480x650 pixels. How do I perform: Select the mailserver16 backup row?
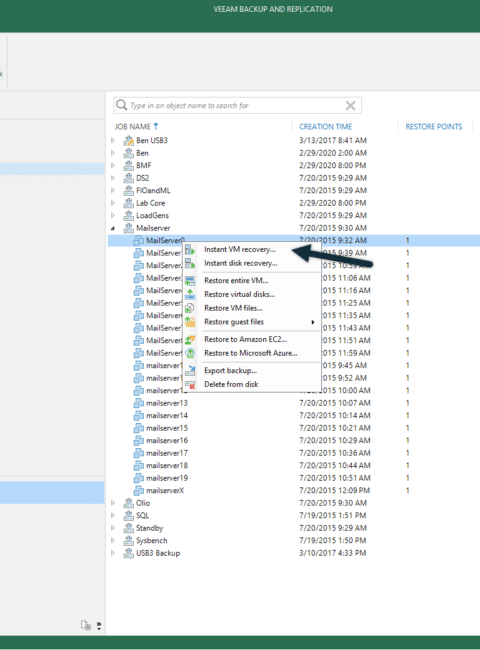point(293,440)
